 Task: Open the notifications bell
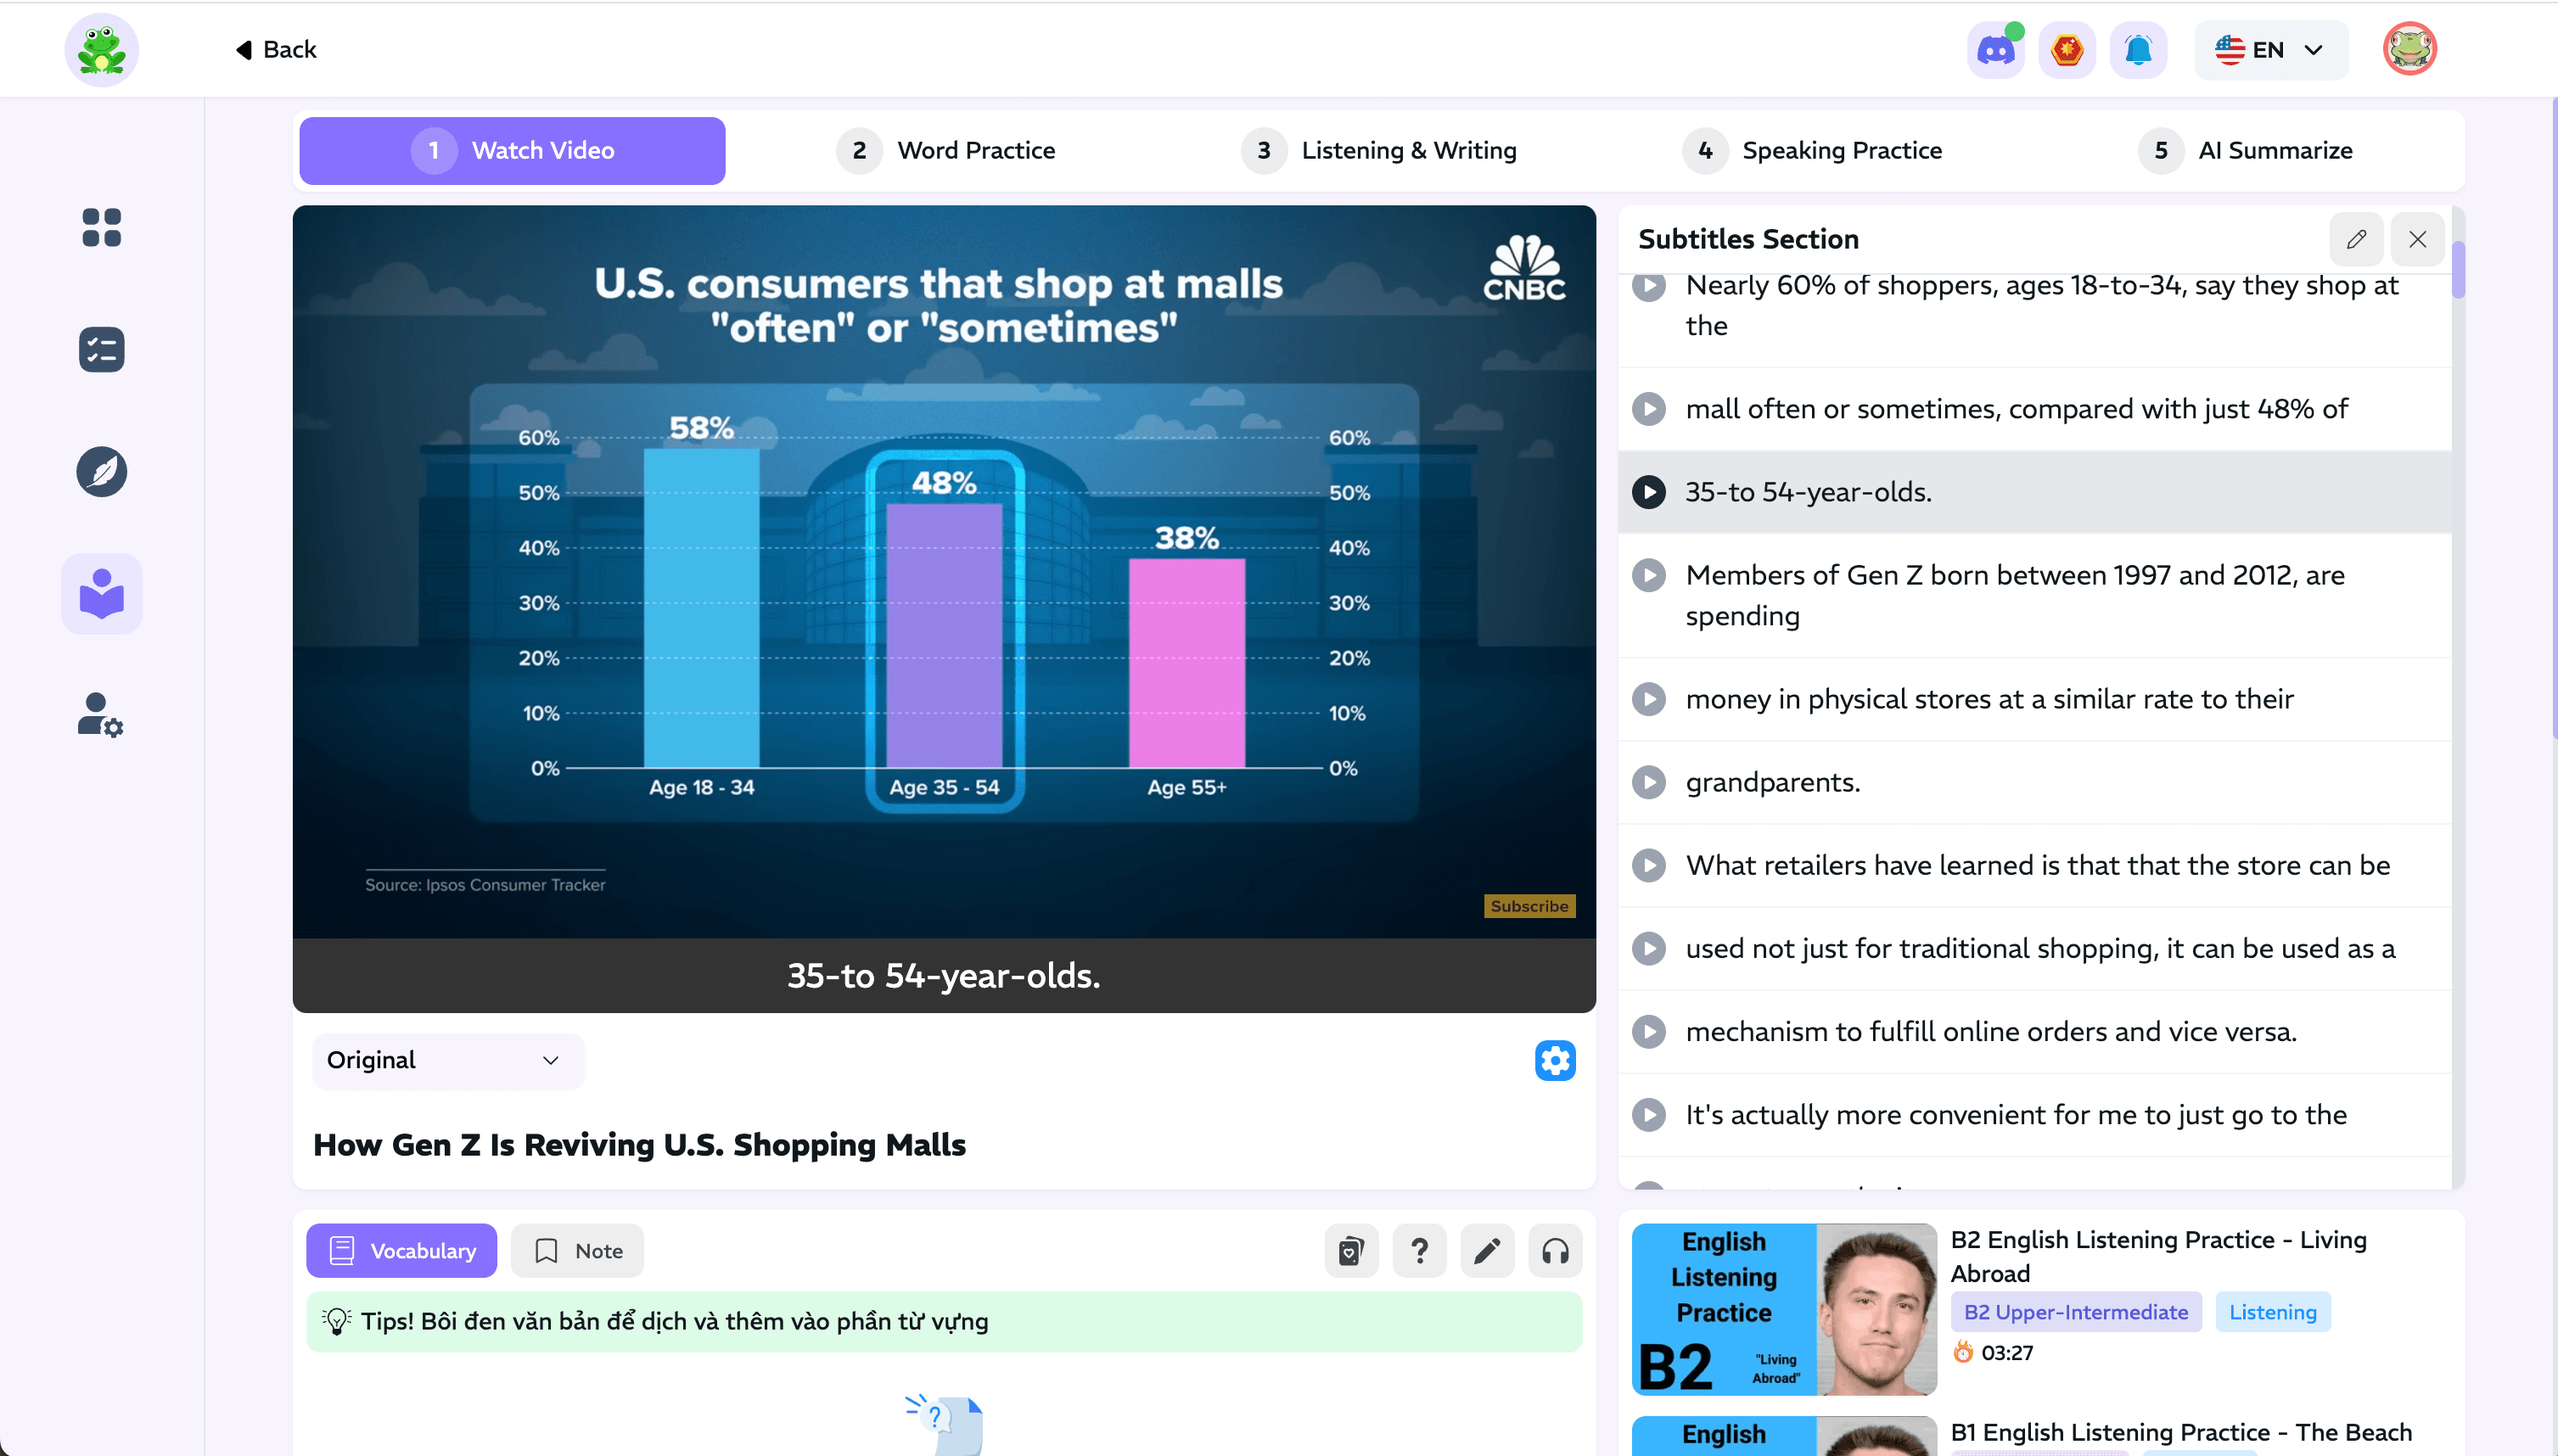(2137, 50)
